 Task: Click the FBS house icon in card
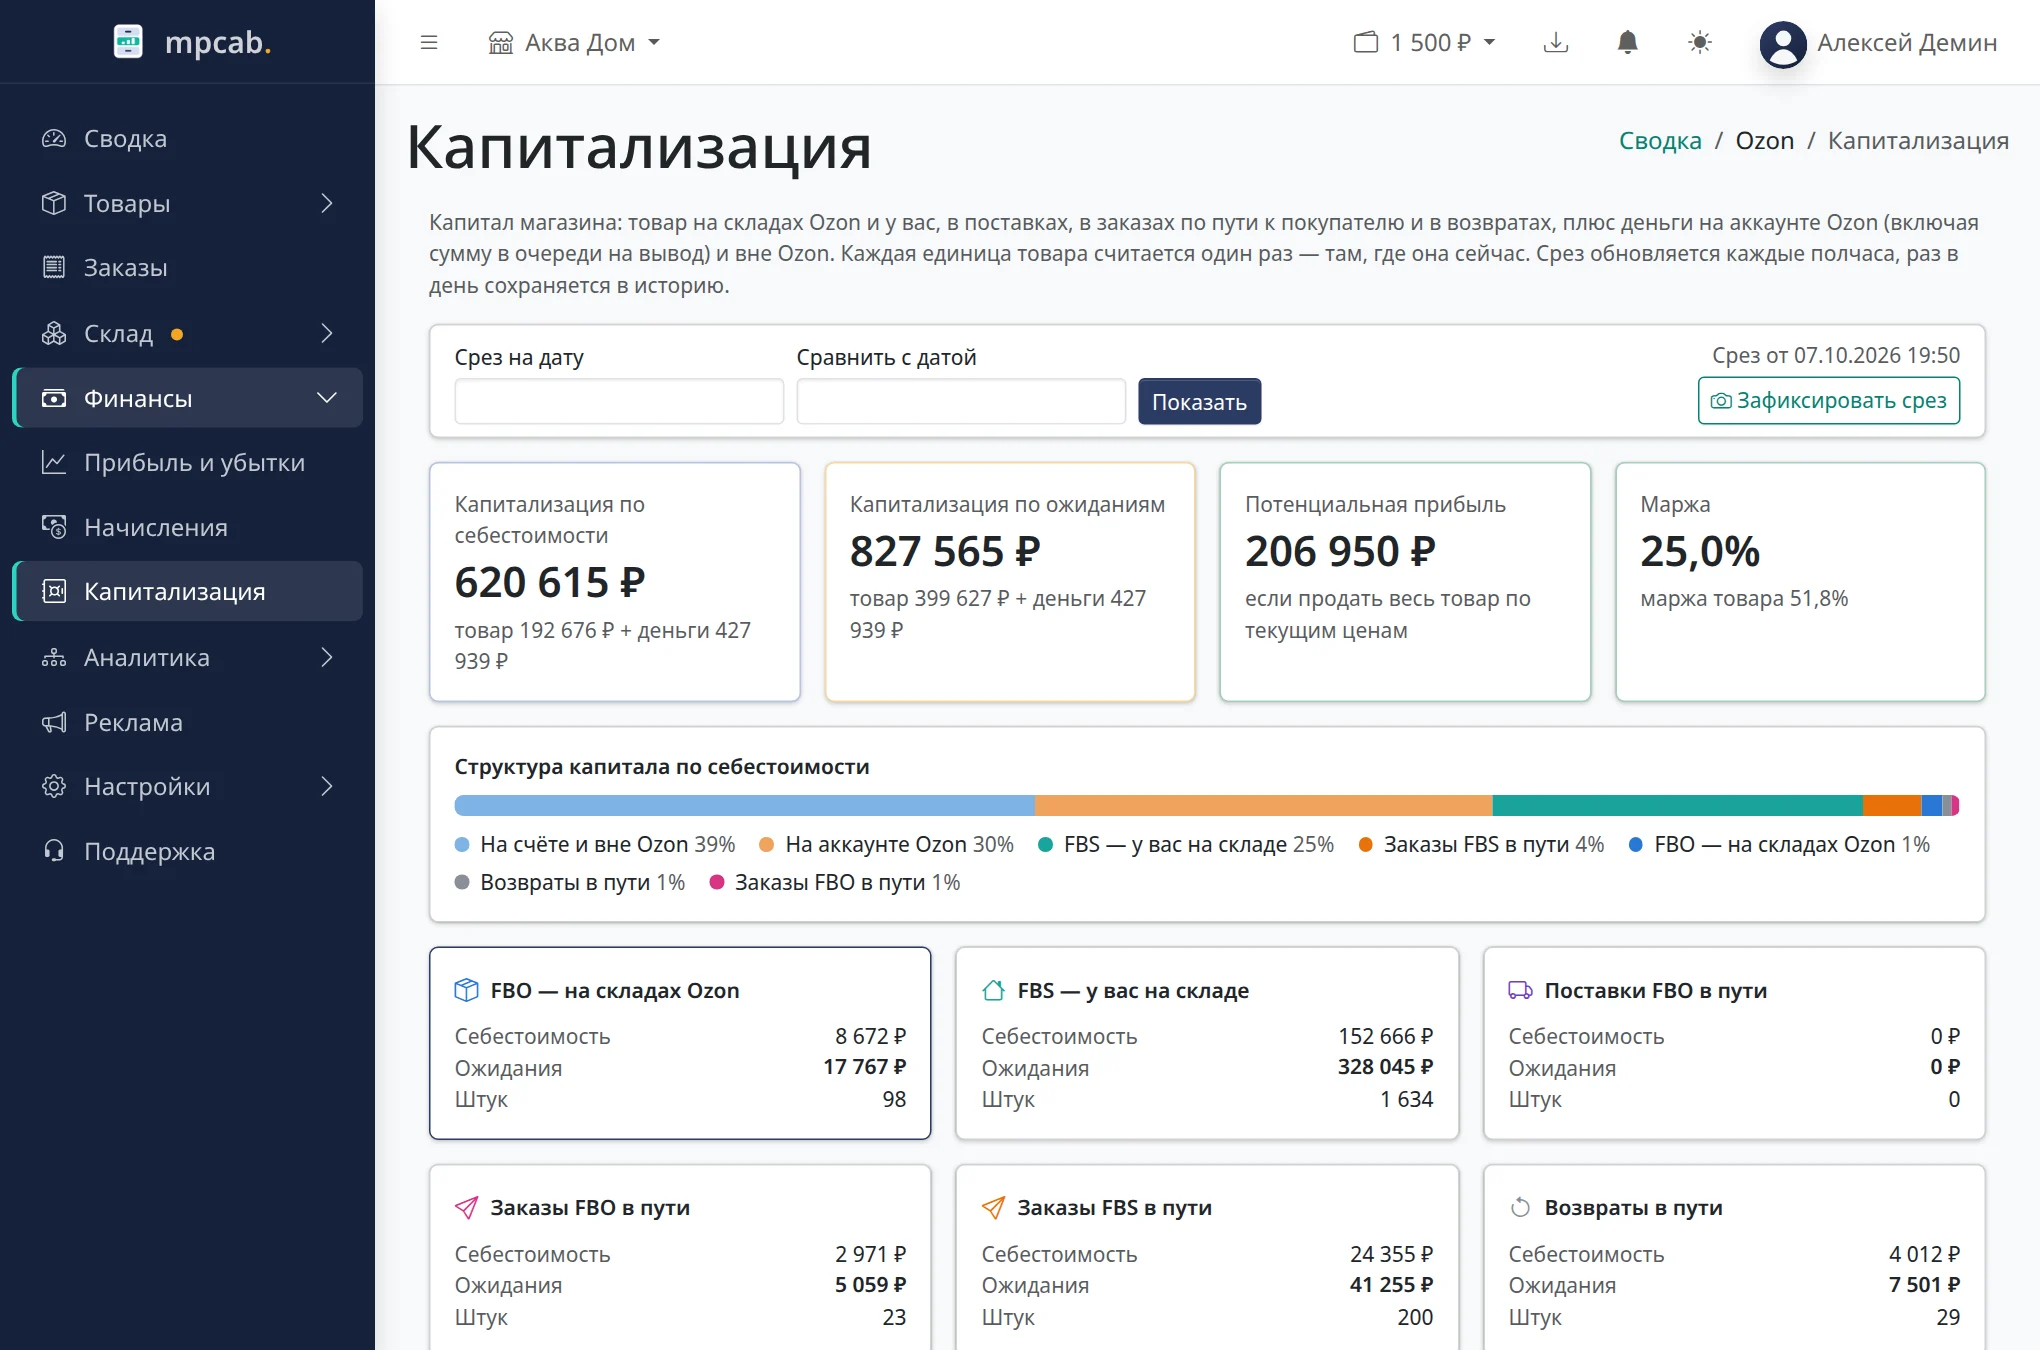click(x=993, y=990)
